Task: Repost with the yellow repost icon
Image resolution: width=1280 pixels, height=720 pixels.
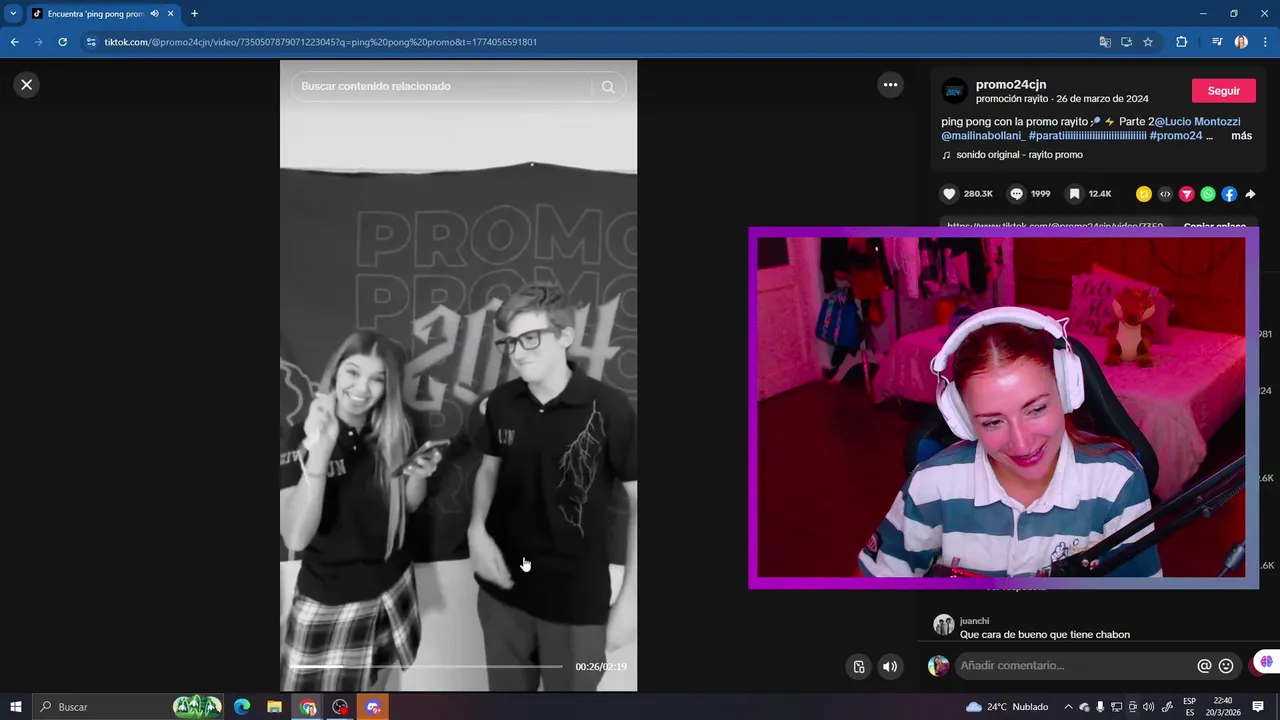Action: pyautogui.click(x=1144, y=194)
